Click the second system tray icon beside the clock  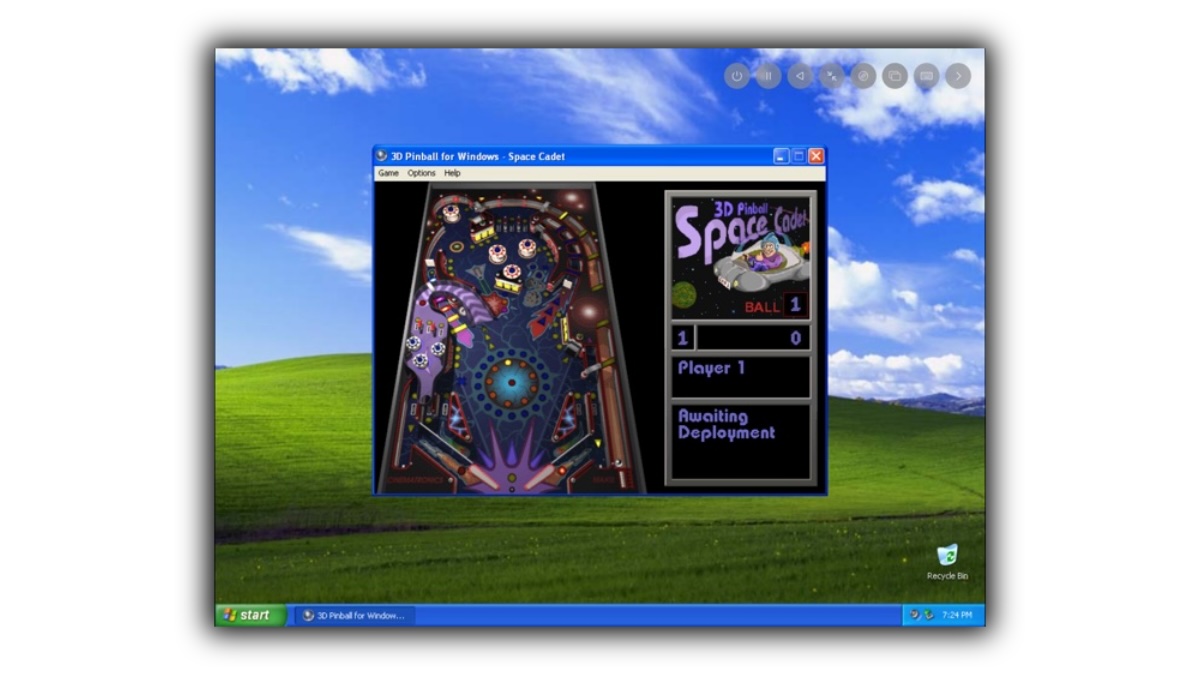tap(929, 615)
